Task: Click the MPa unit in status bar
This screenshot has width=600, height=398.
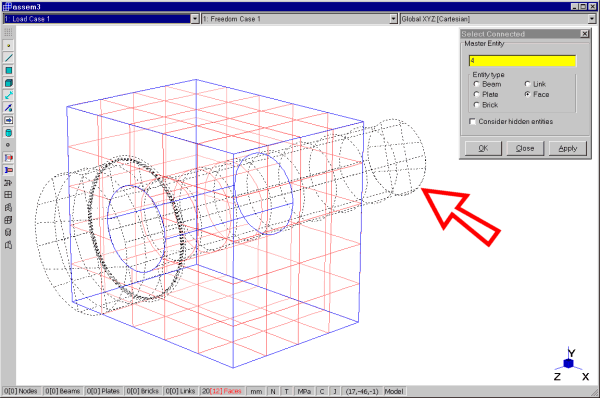Action: tap(304, 391)
